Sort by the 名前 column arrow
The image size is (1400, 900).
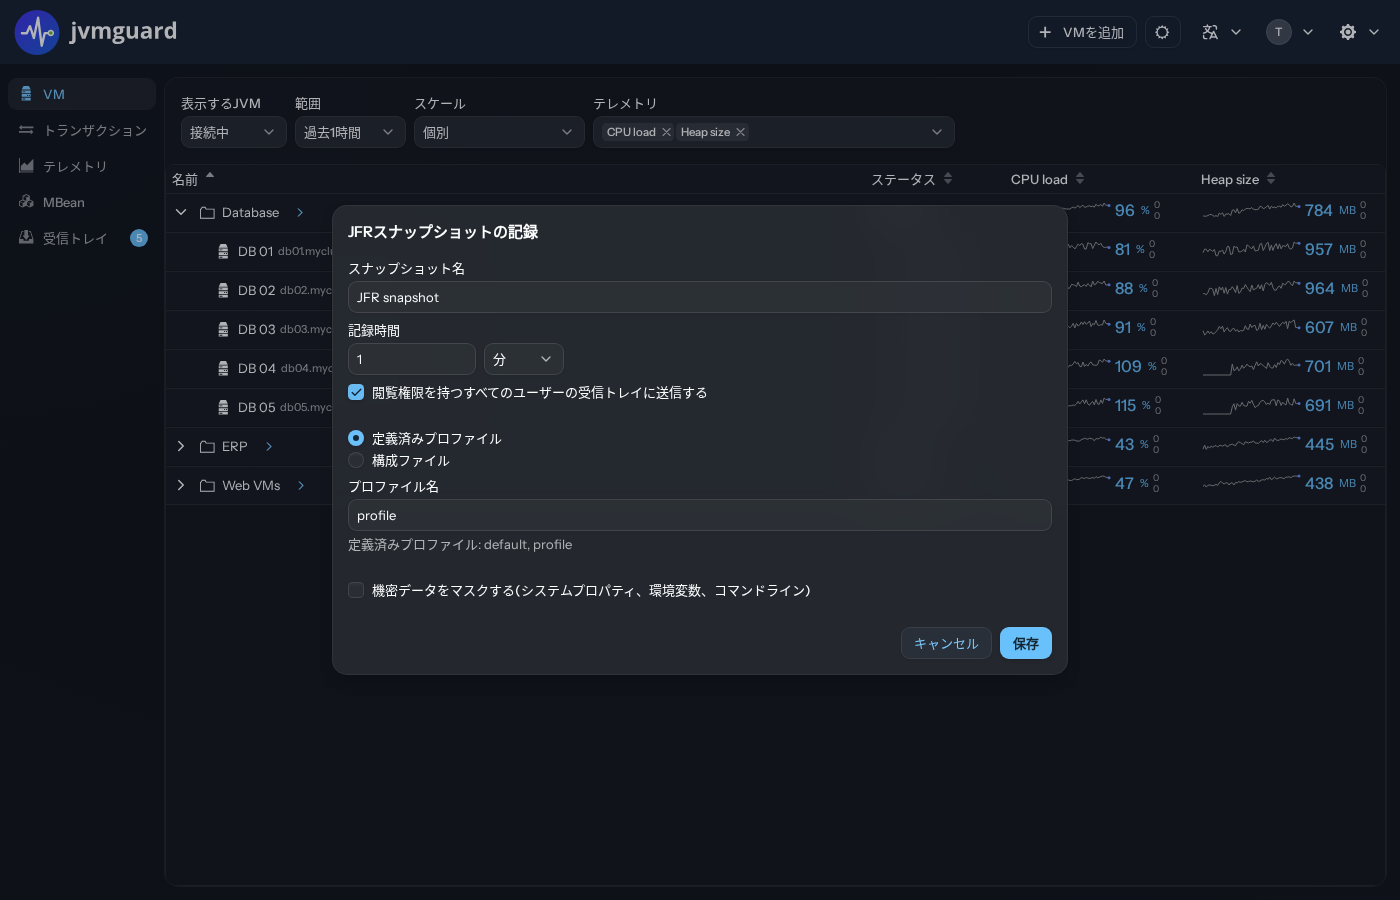tap(210, 176)
